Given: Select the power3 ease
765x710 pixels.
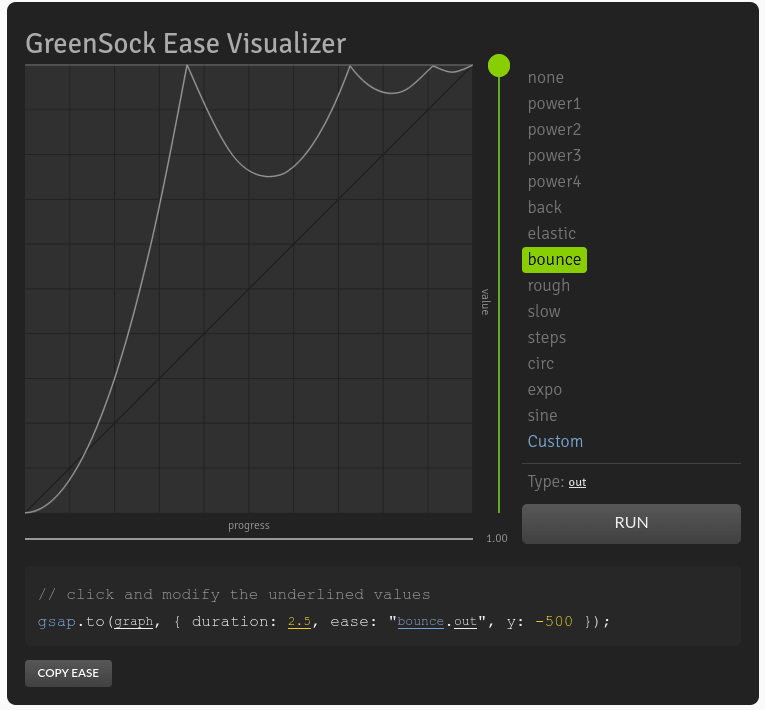Looking at the screenshot, I should [x=554, y=156].
